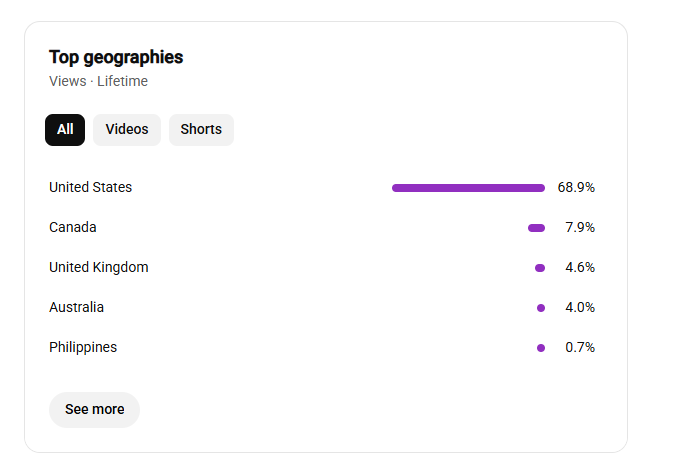The width and height of the screenshot is (693, 475).
Task: Open the See more button
Action: [95, 410]
